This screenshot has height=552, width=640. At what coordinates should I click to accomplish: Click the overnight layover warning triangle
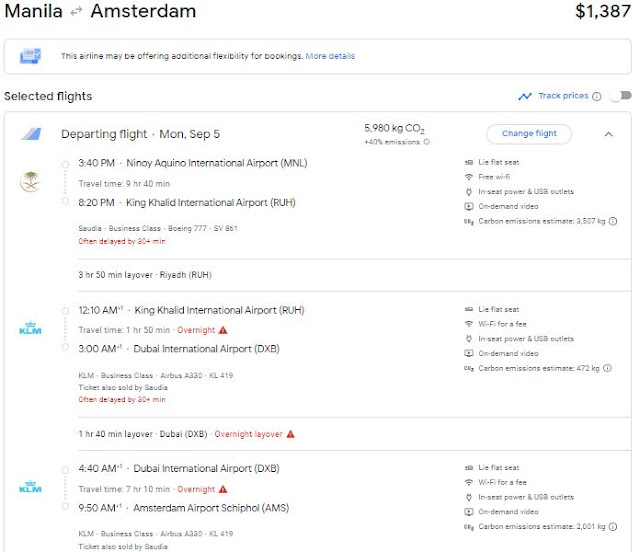[290, 434]
